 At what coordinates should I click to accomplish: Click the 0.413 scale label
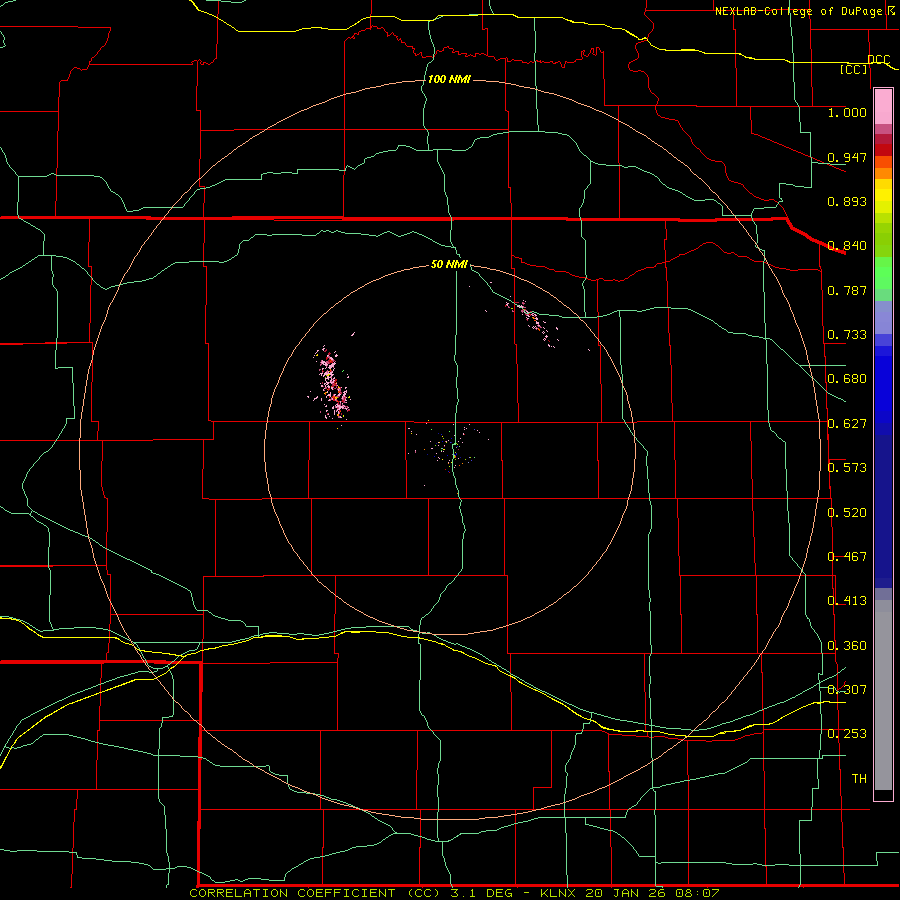point(847,601)
